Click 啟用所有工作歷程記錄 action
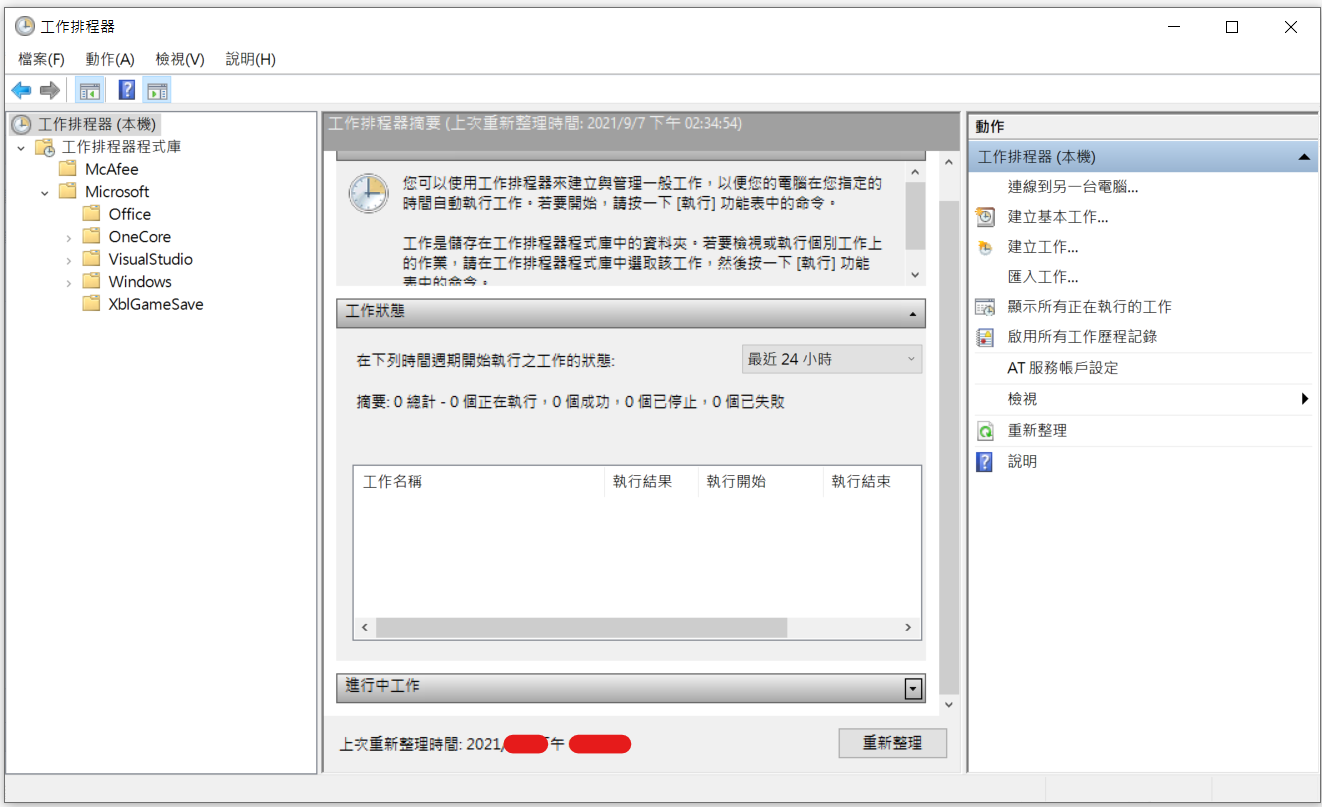 click(x=1082, y=337)
